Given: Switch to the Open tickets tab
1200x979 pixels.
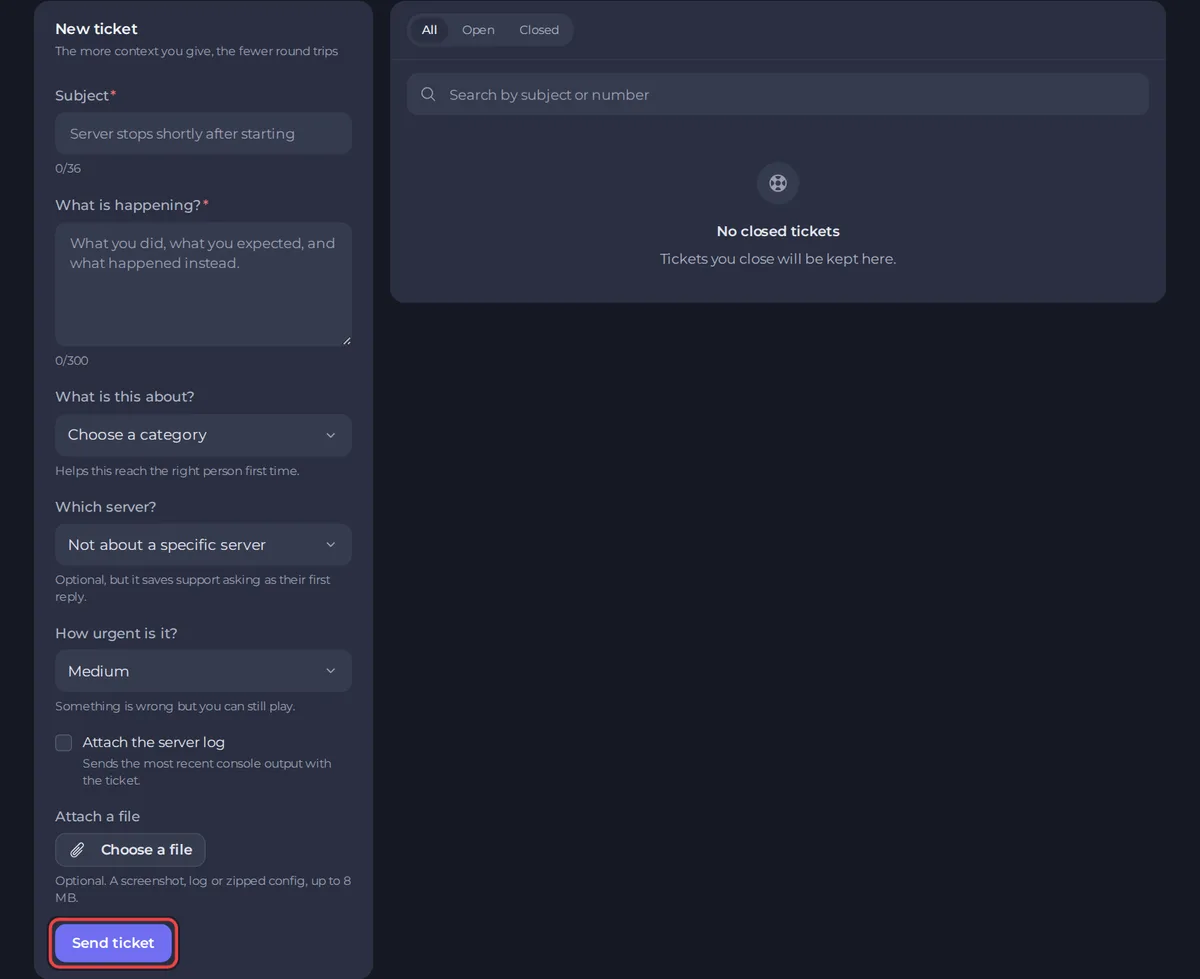Looking at the screenshot, I should (478, 30).
